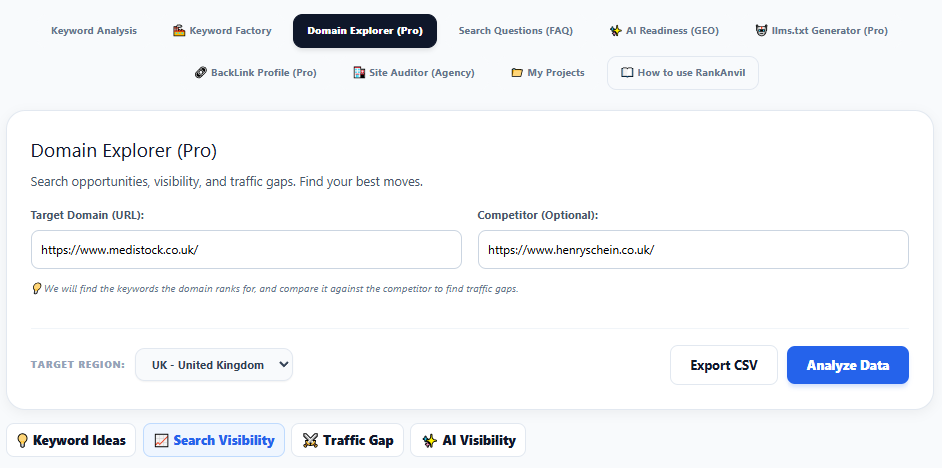Click the robot icon beside llms.txt Generator
Image resolution: width=942 pixels, height=468 pixels.
(x=761, y=31)
